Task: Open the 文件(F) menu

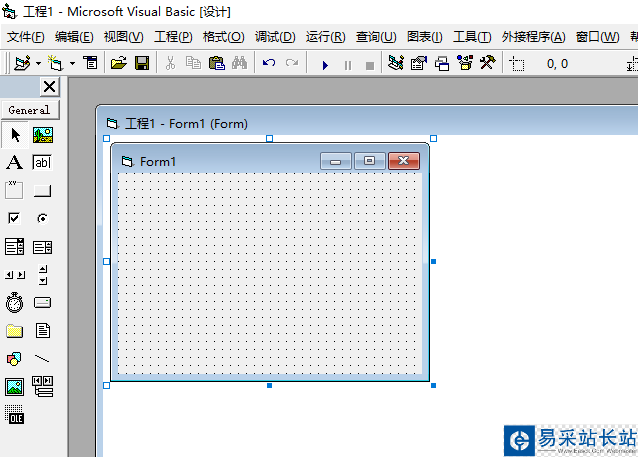Action: click(26, 37)
